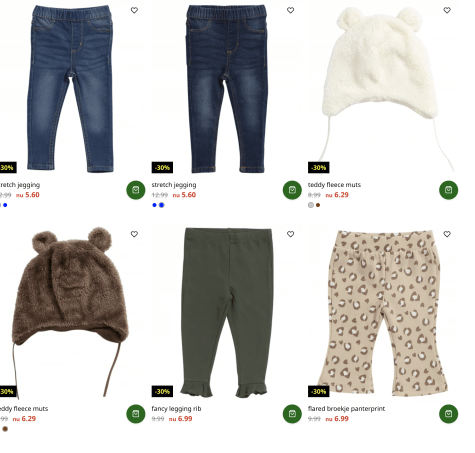Favorite the dark blue stretch jegging

290,10
